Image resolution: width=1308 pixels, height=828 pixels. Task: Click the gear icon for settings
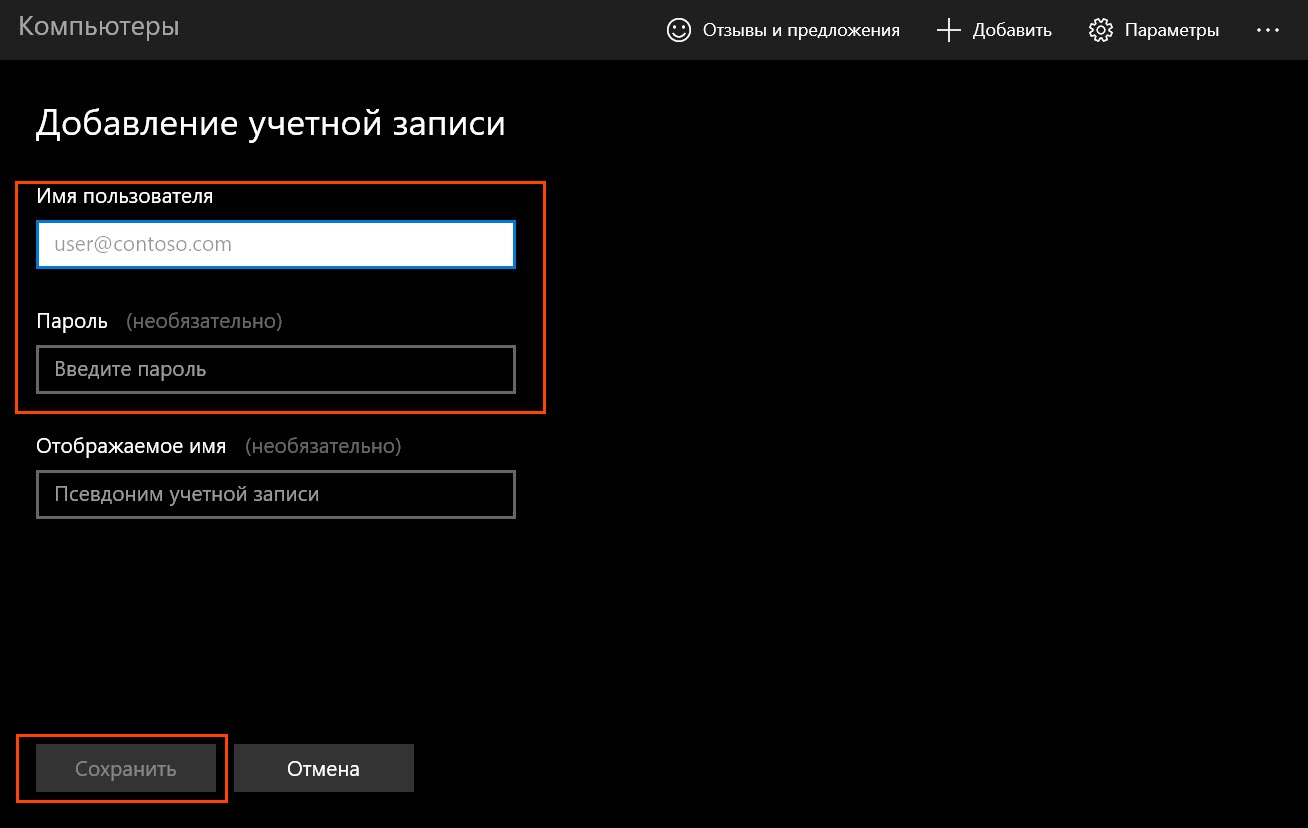pyautogui.click(x=1101, y=30)
